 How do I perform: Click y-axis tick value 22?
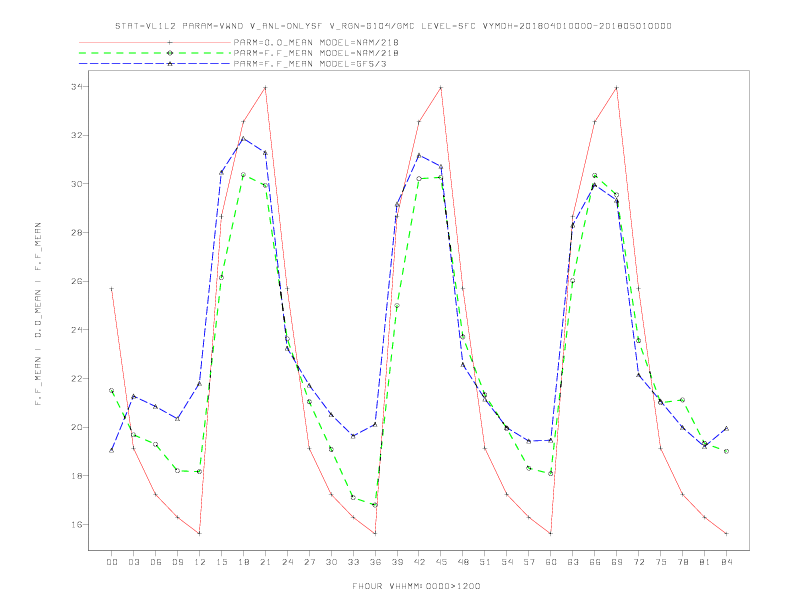[76, 379]
